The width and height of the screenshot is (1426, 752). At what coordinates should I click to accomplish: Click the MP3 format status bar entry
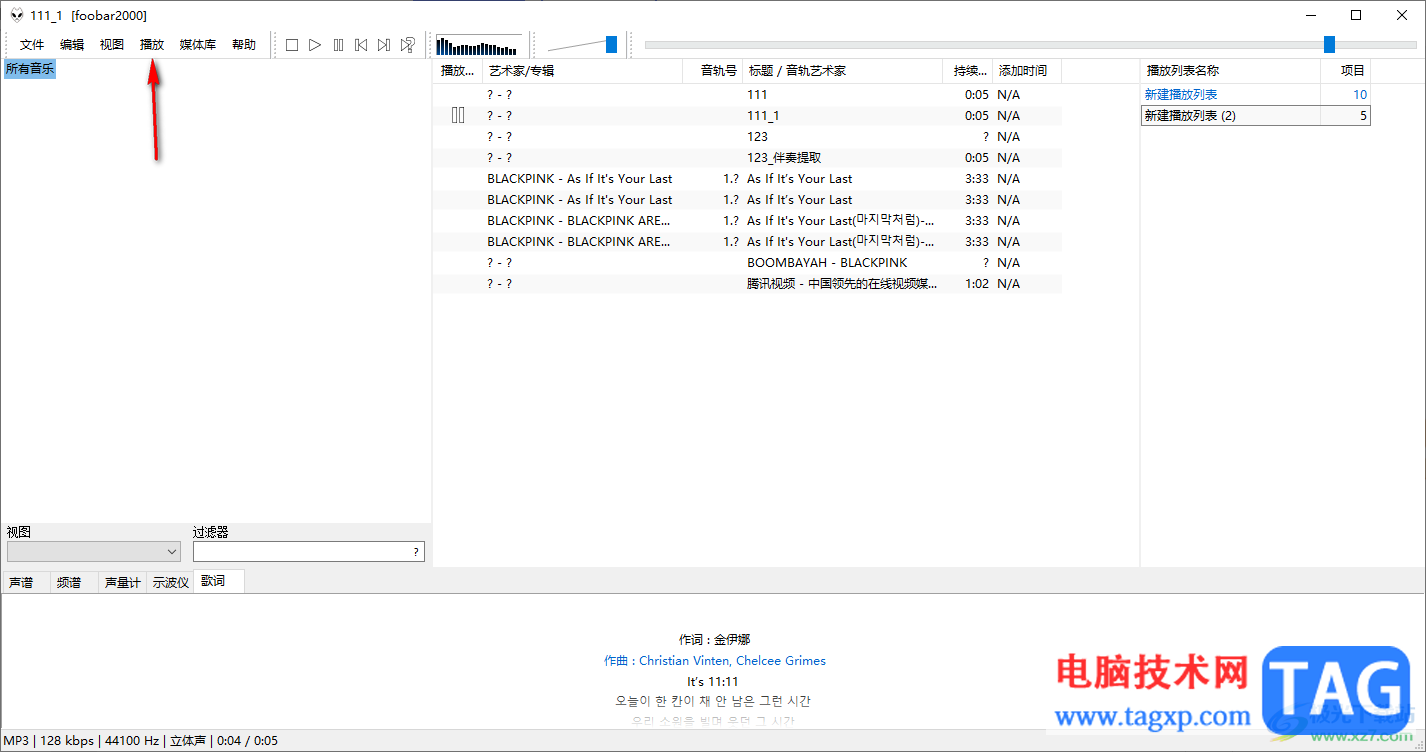tap(17, 741)
